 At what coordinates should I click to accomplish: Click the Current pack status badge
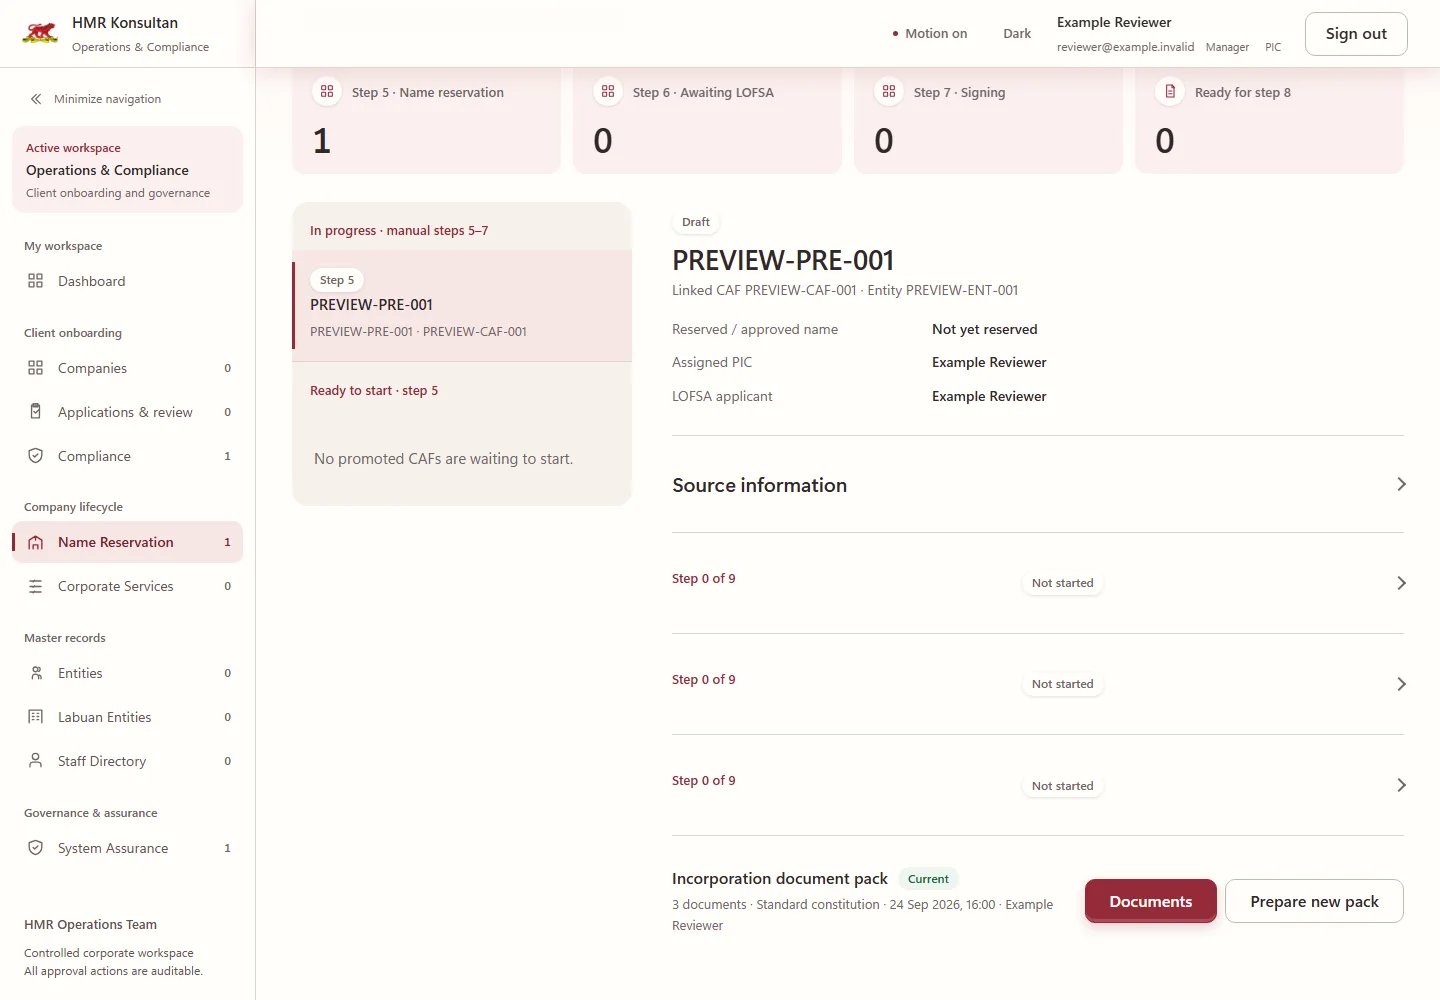point(928,879)
